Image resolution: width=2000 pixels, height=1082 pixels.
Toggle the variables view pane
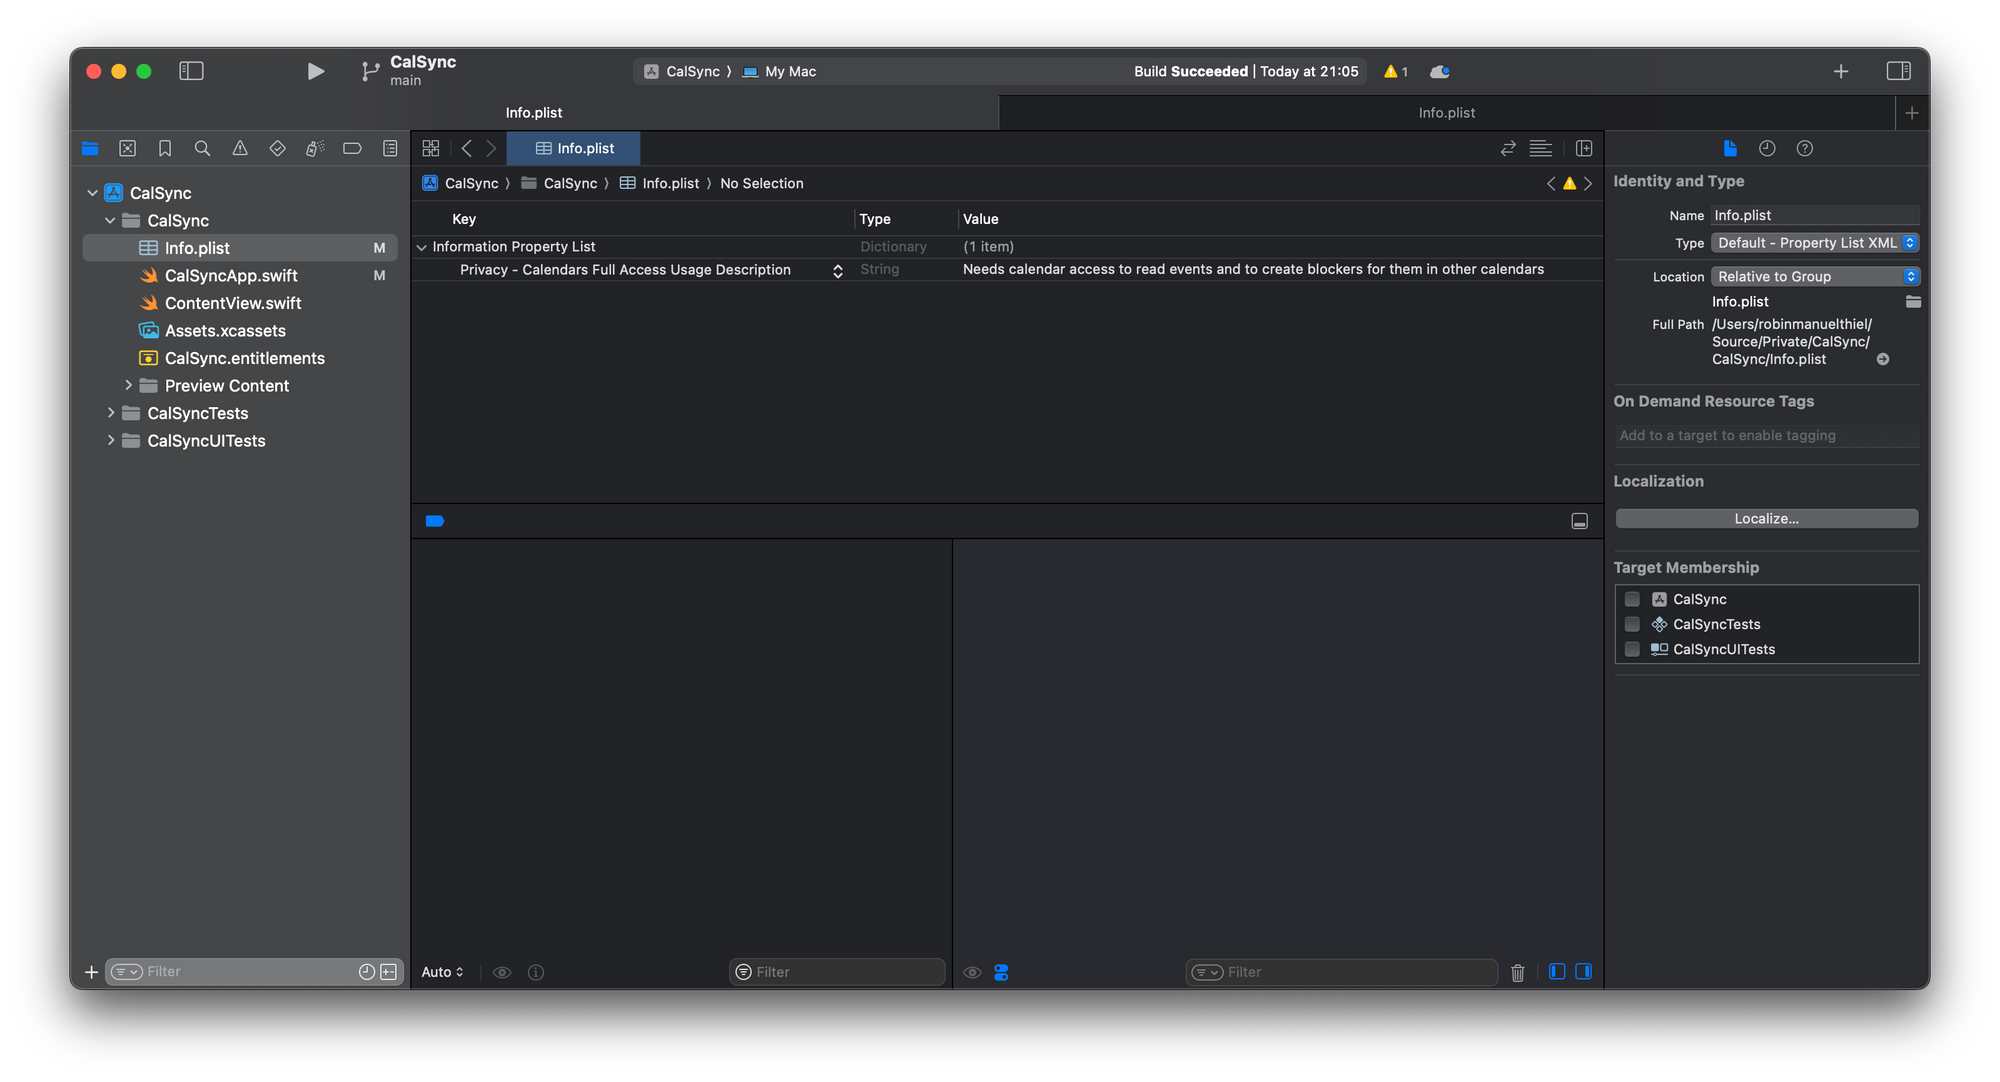[x=1557, y=972]
